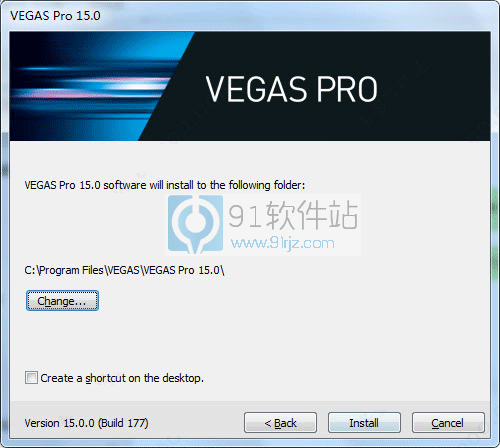
Task: Click the VEGAS PRO logo text in banner
Action: coord(291,89)
